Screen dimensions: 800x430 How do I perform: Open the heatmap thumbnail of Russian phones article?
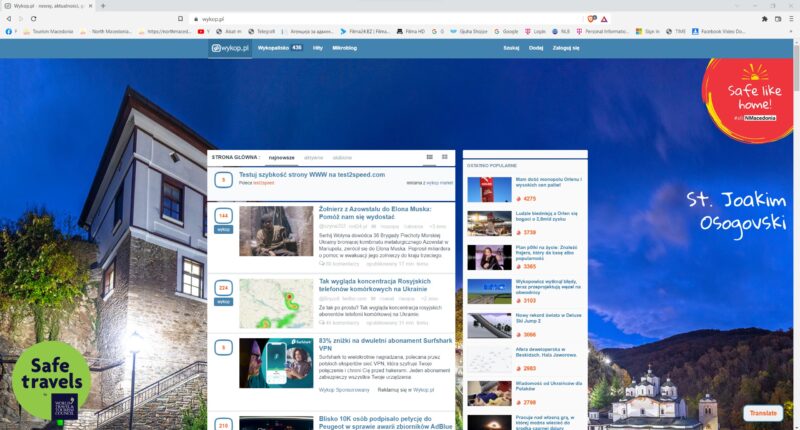point(276,303)
